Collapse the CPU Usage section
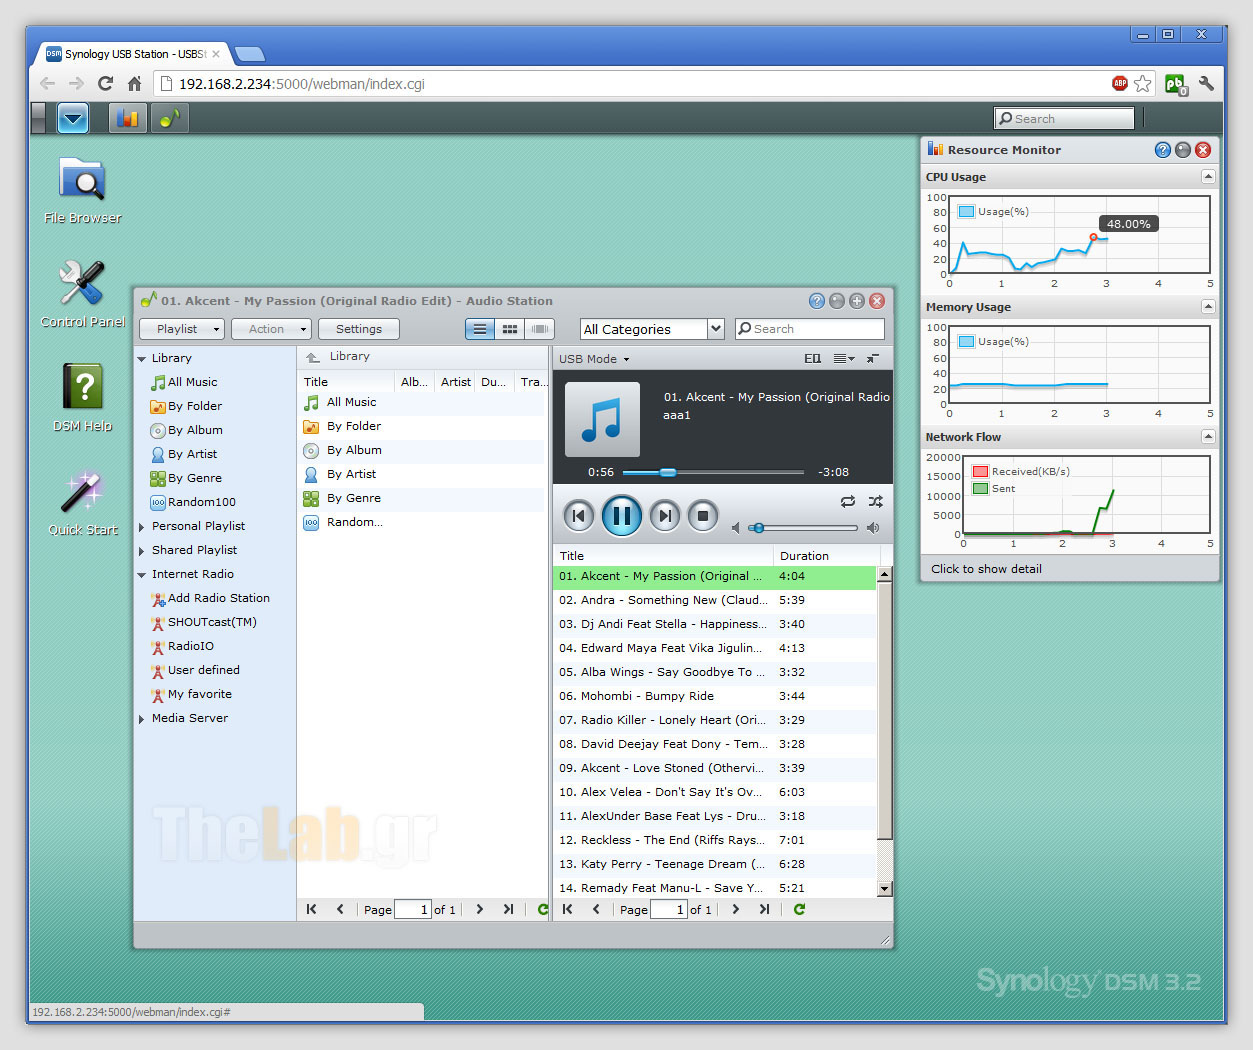This screenshot has width=1253, height=1050. pyautogui.click(x=1208, y=177)
